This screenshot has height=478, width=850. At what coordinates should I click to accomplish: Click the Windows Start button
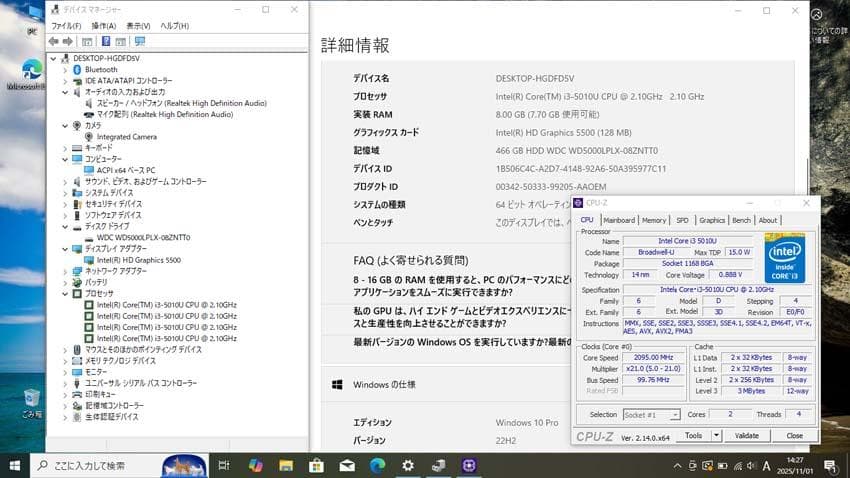(15, 466)
